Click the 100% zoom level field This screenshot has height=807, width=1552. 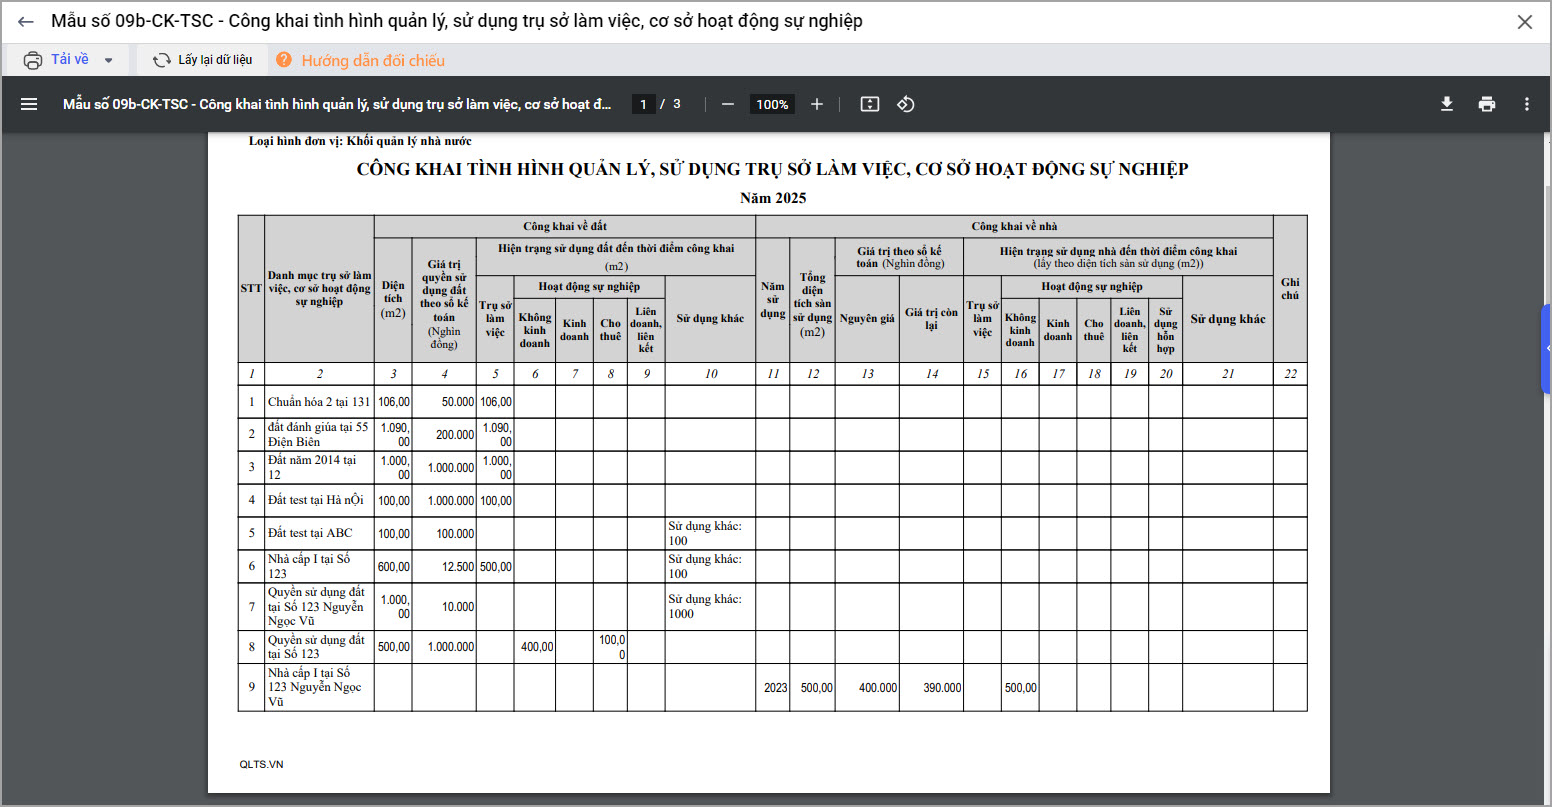pos(772,104)
